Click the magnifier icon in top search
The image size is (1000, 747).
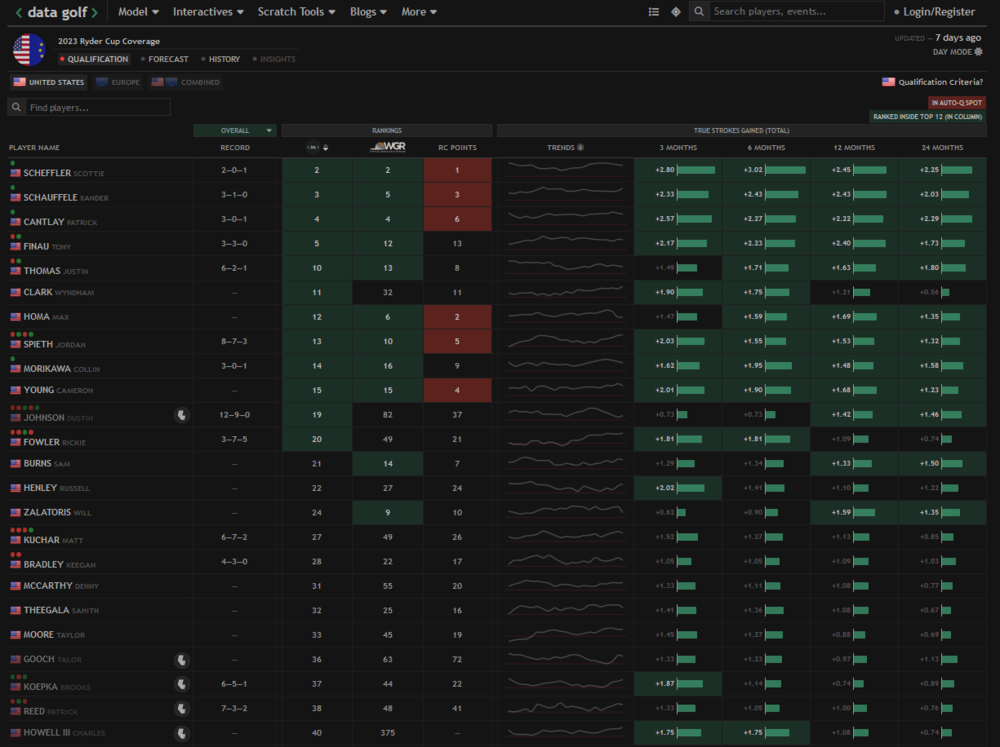[700, 12]
